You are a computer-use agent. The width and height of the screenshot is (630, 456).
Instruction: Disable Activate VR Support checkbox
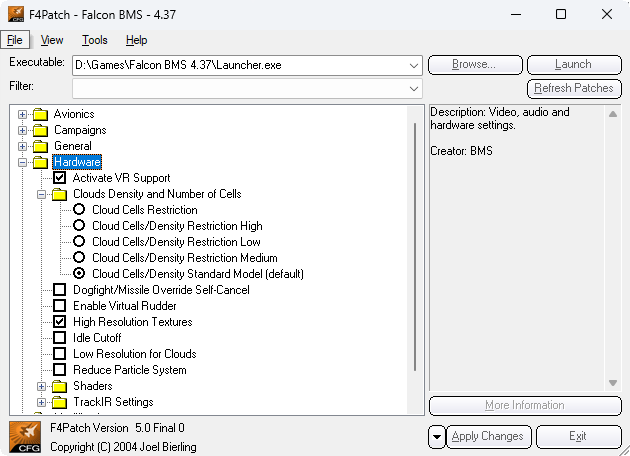tap(60, 178)
